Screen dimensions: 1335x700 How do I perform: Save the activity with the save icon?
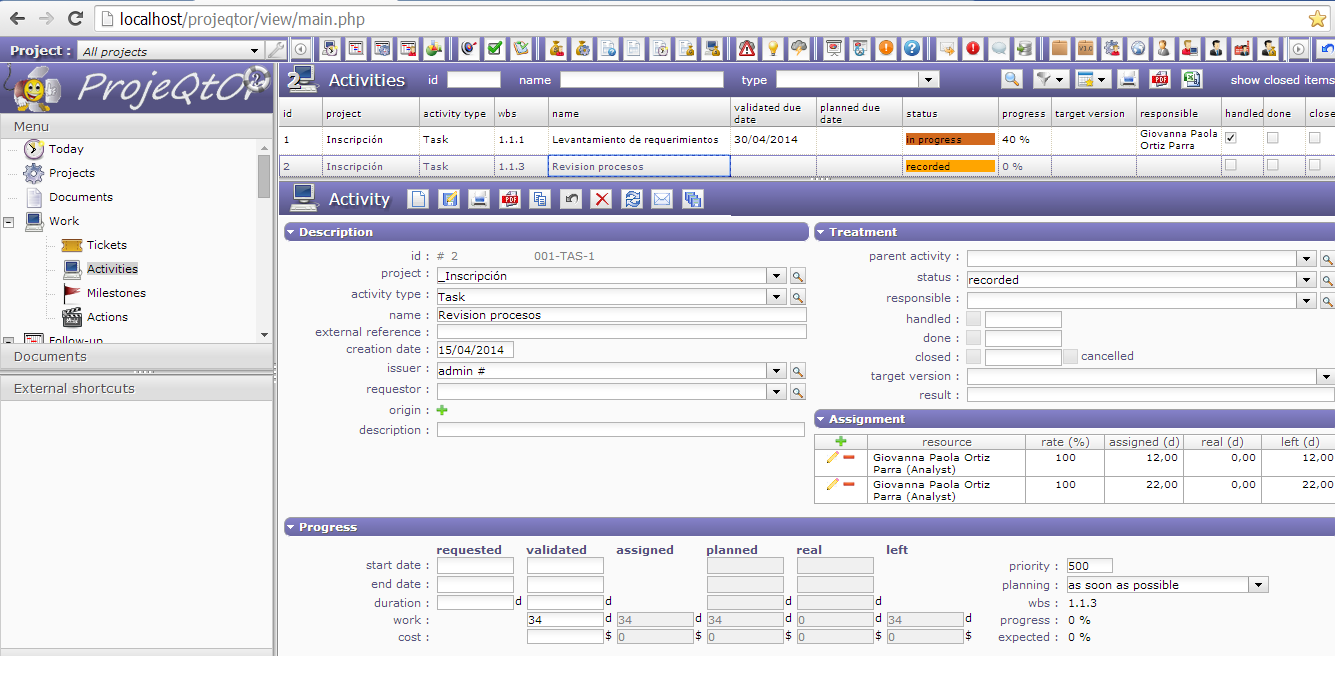tap(449, 199)
